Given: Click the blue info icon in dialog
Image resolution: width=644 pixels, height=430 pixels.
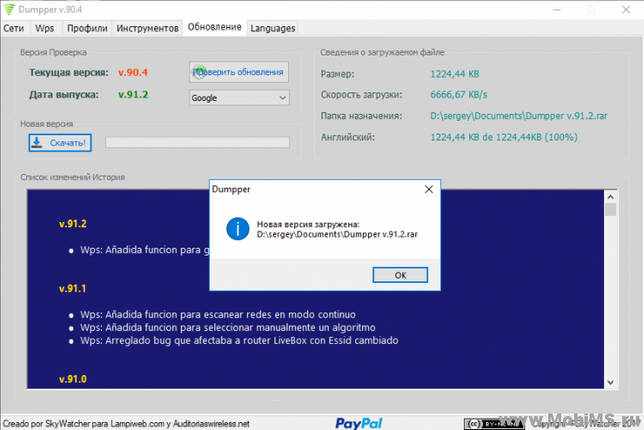Looking at the screenshot, I should click(237, 229).
